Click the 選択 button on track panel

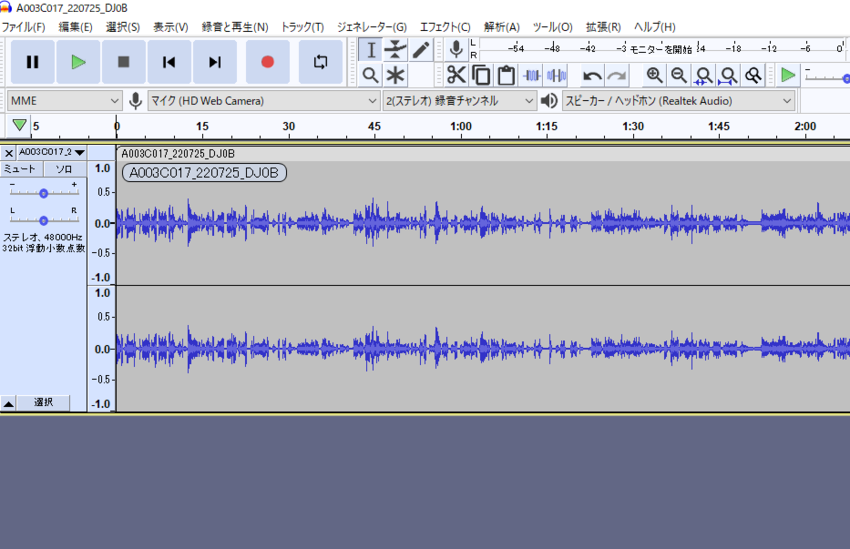[x=43, y=403]
